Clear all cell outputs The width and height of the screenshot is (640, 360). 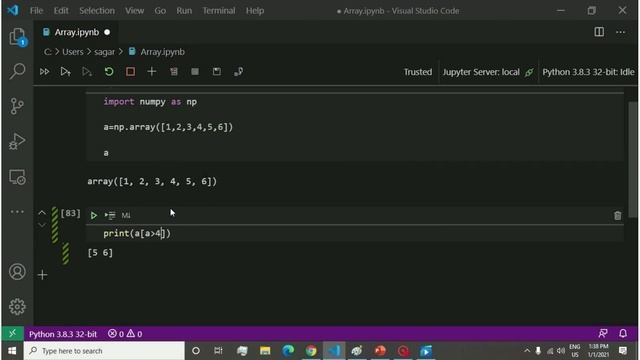[174, 72]
